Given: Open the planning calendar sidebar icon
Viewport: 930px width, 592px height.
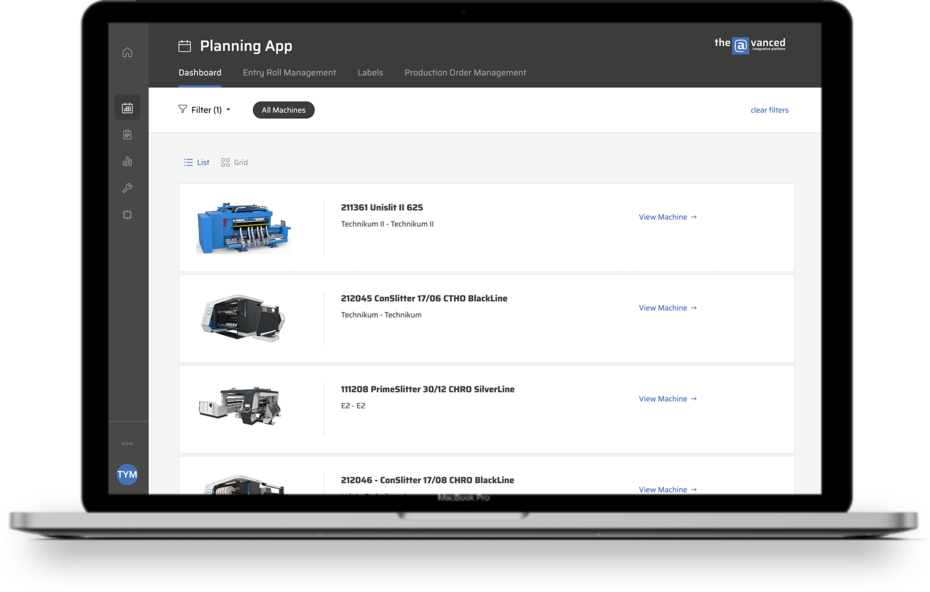Looking at the screenshot, I should pos(127,108).
